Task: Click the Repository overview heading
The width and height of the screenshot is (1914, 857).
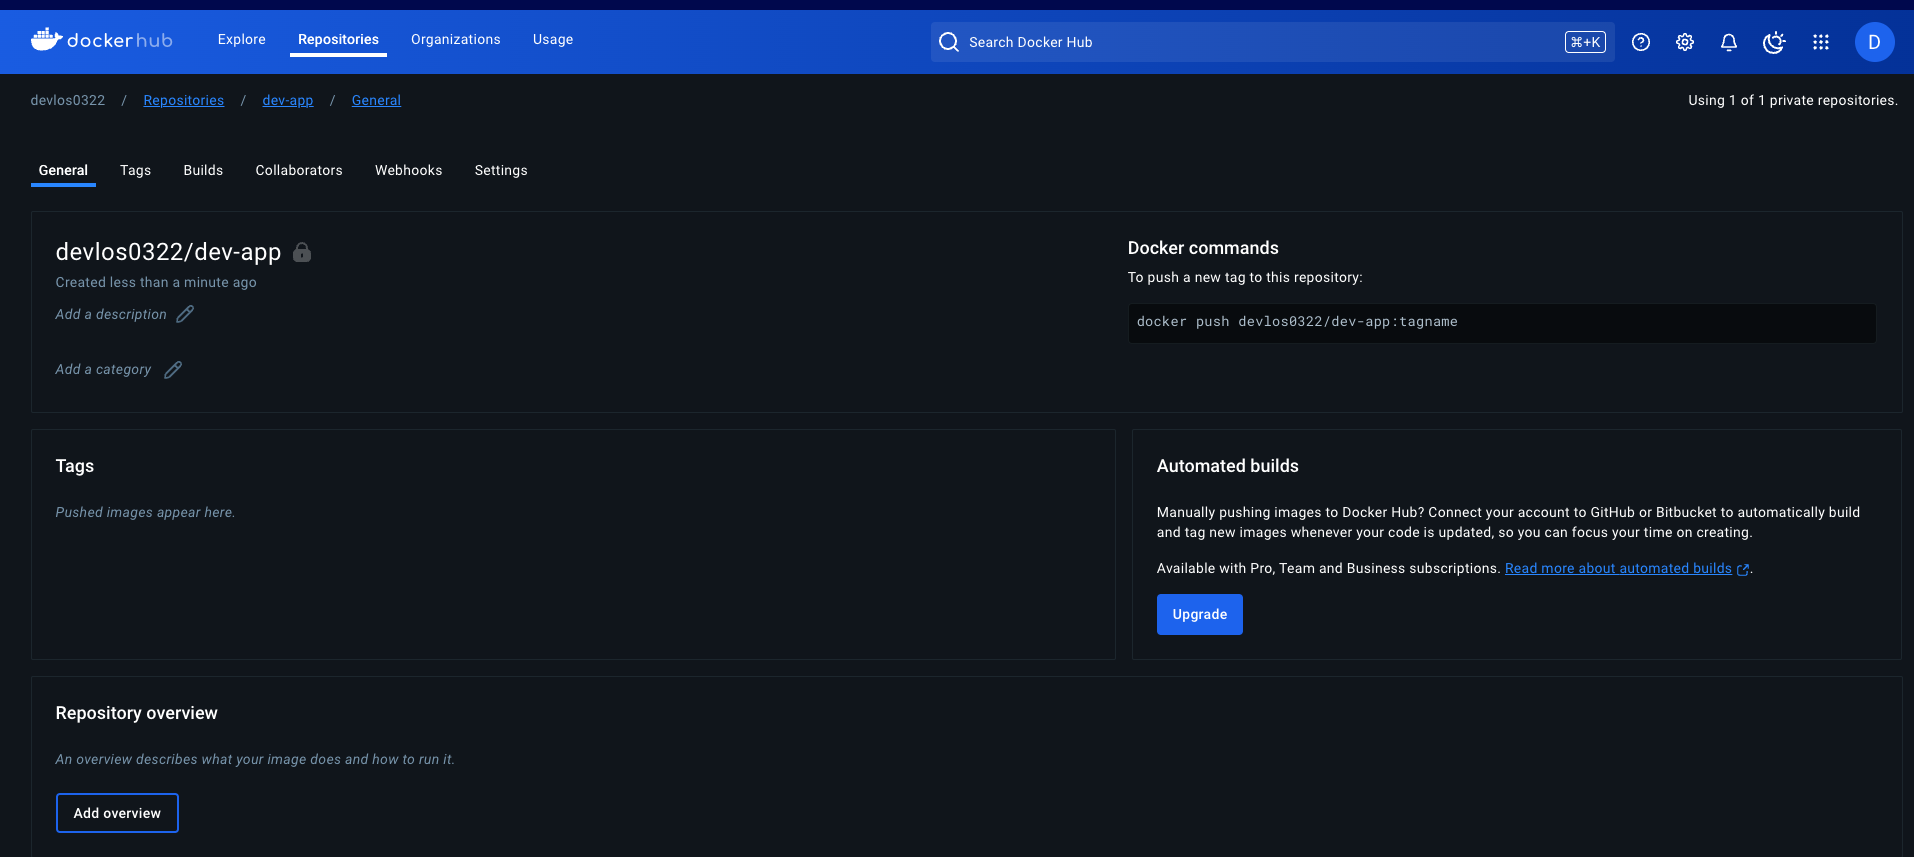Action: pyautogui.click(x=136, y=713)
